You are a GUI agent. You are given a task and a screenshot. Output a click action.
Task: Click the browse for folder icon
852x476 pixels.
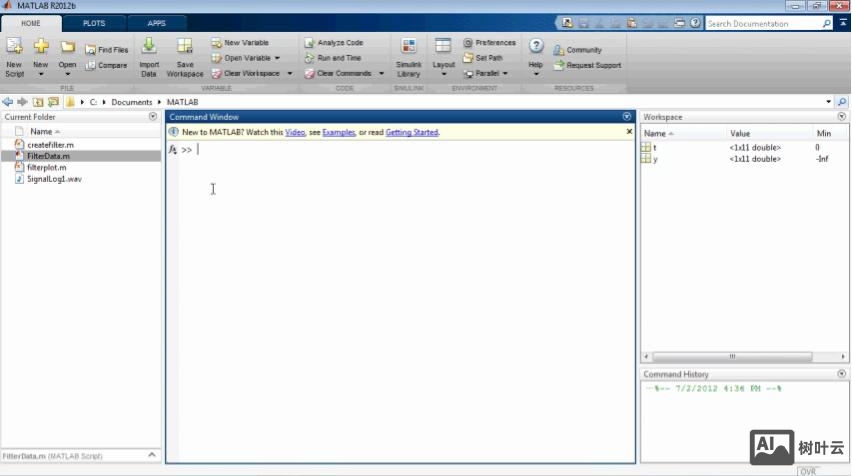point(53,102)
